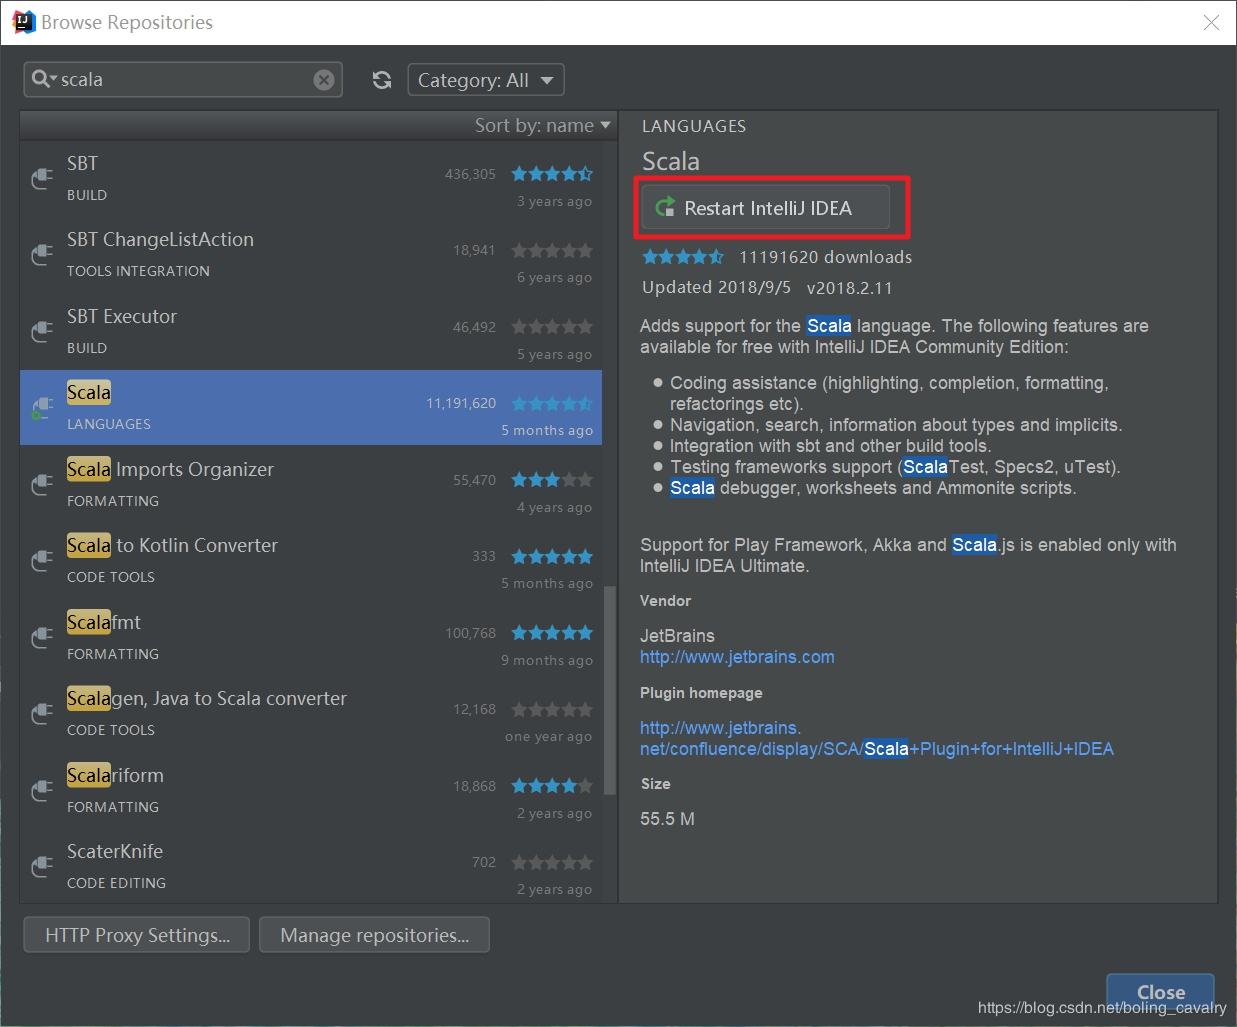The height and width of the screenshot is (1027, 1237).
Task: Click the Scalariform plugin icon
Action: coord(42,790)
